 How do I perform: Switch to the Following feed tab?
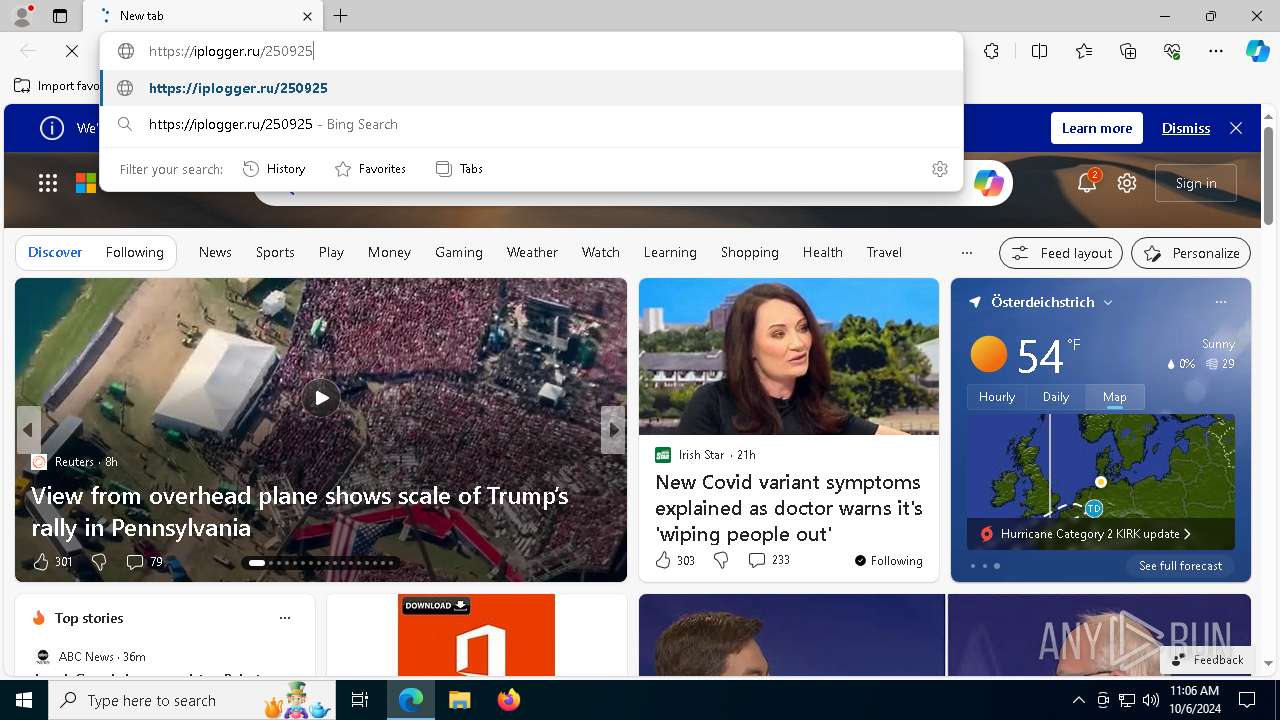[135, 252]
